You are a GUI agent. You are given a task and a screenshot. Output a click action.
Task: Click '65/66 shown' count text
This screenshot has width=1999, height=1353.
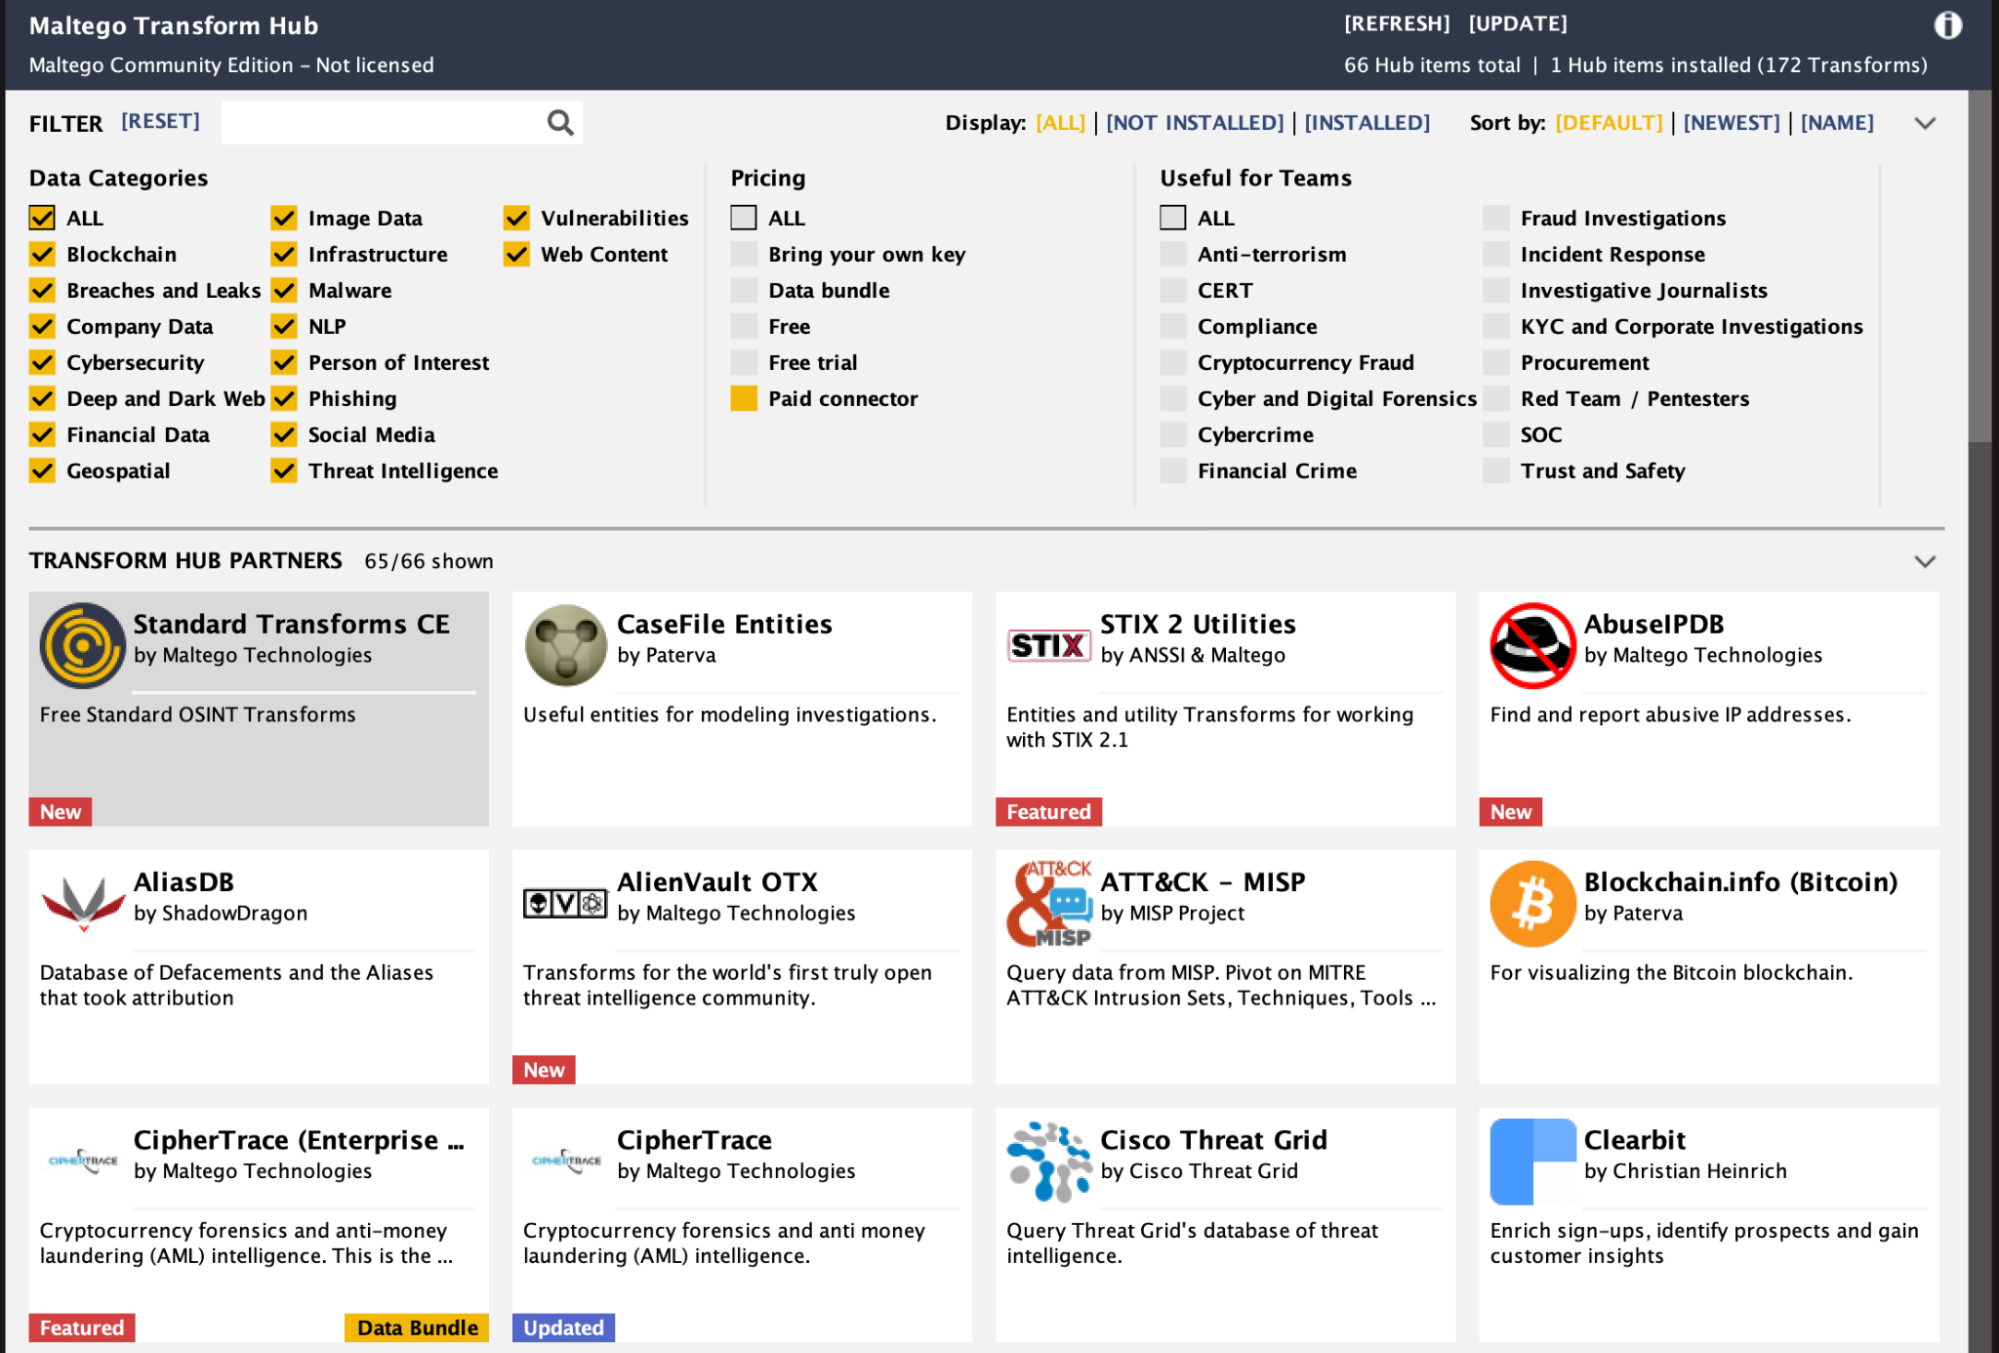coord(428,561)
